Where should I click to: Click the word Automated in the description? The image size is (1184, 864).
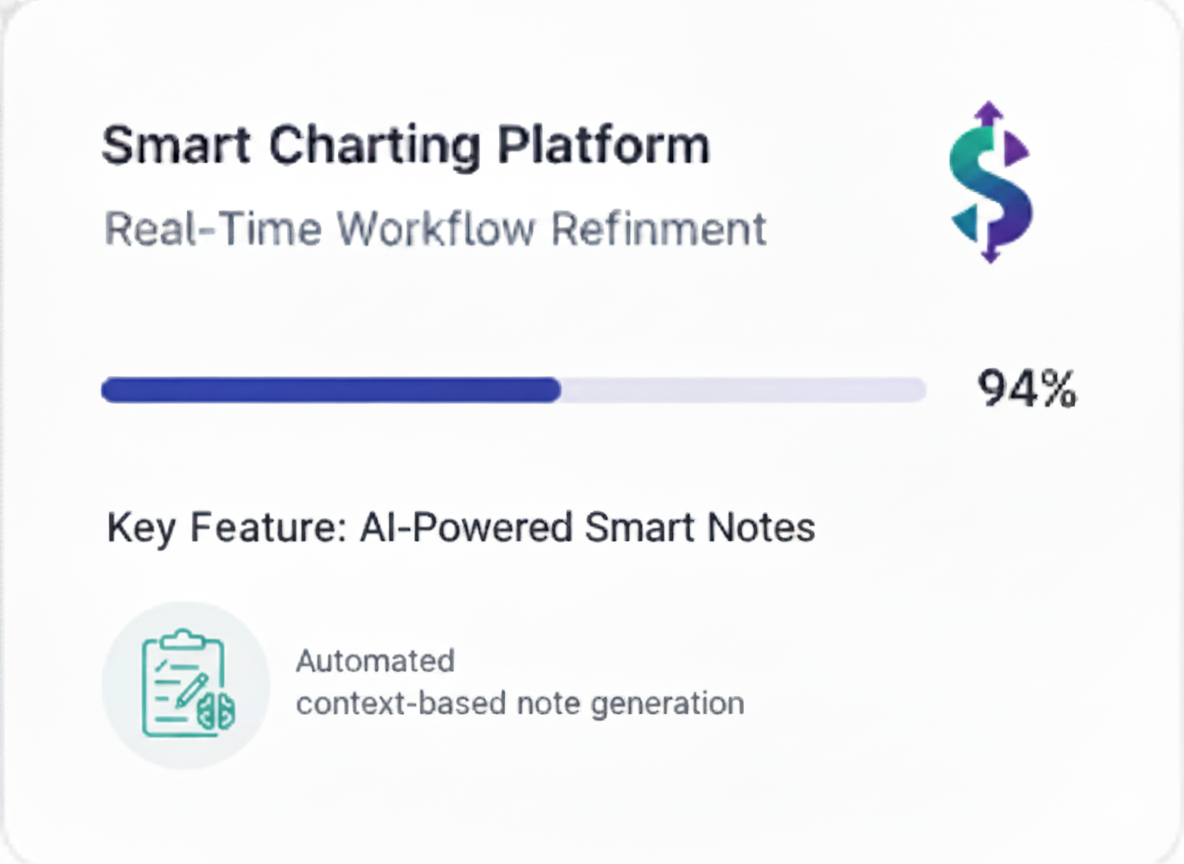coord(375,661)
